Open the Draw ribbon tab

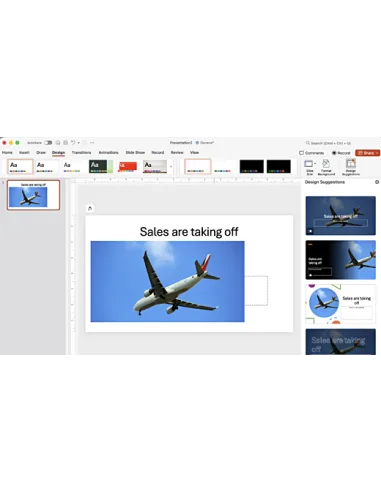[41, 152]
